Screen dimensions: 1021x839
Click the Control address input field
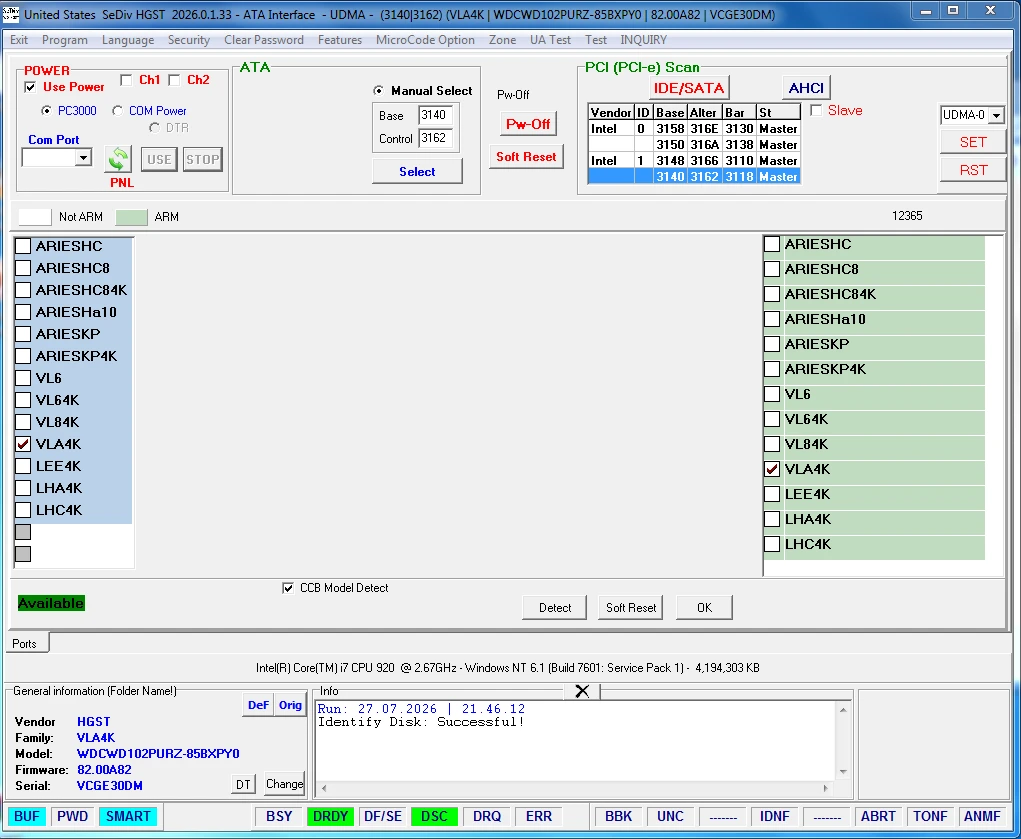click(x=435, y=138)
